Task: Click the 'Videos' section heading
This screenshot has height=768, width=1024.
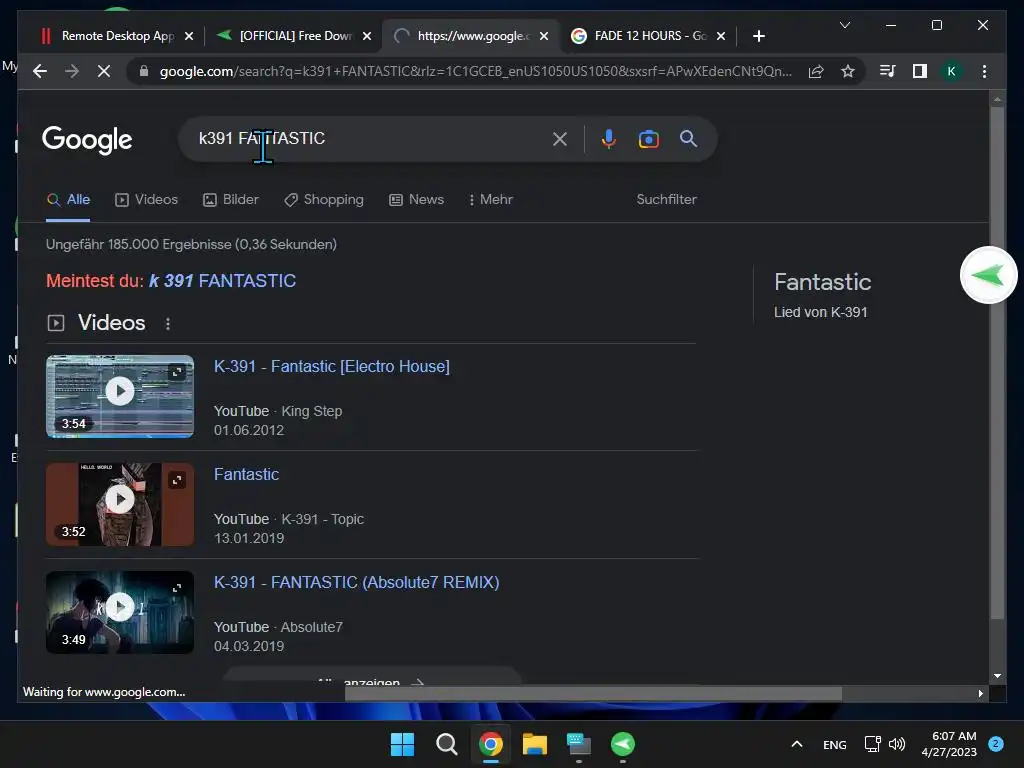Action: click(112, 323)
